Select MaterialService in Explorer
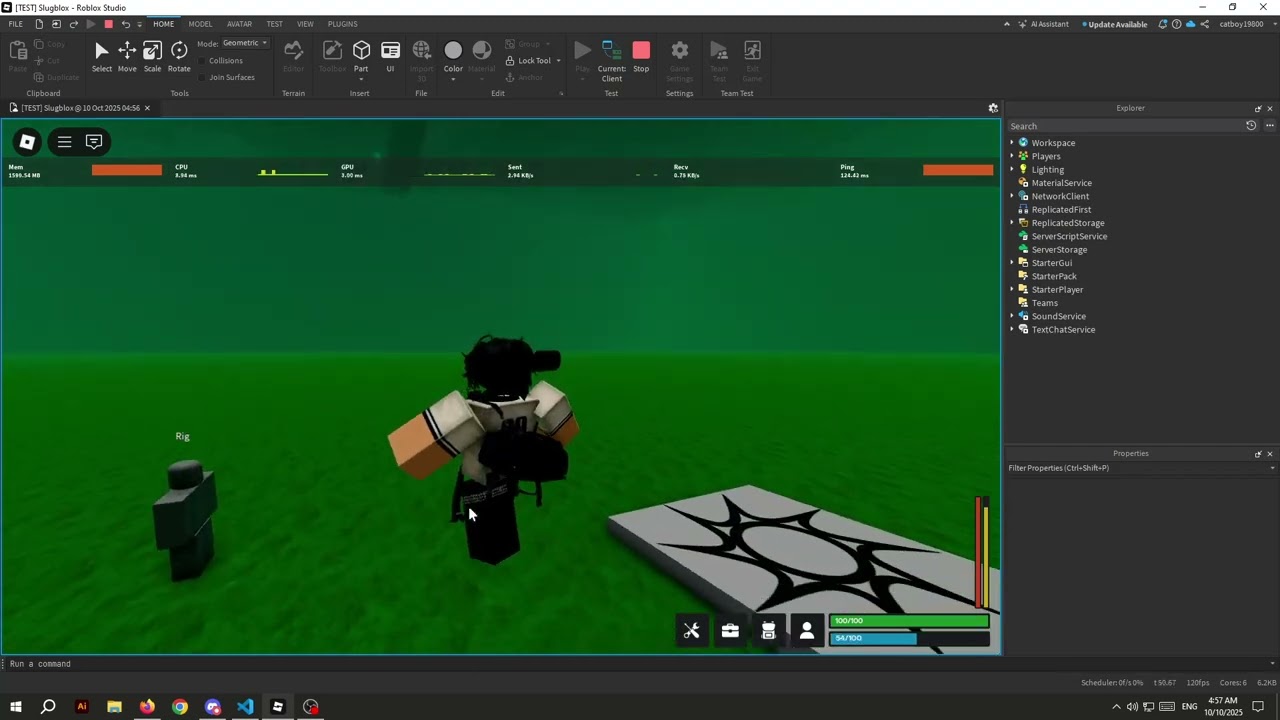 (1061, 183)
